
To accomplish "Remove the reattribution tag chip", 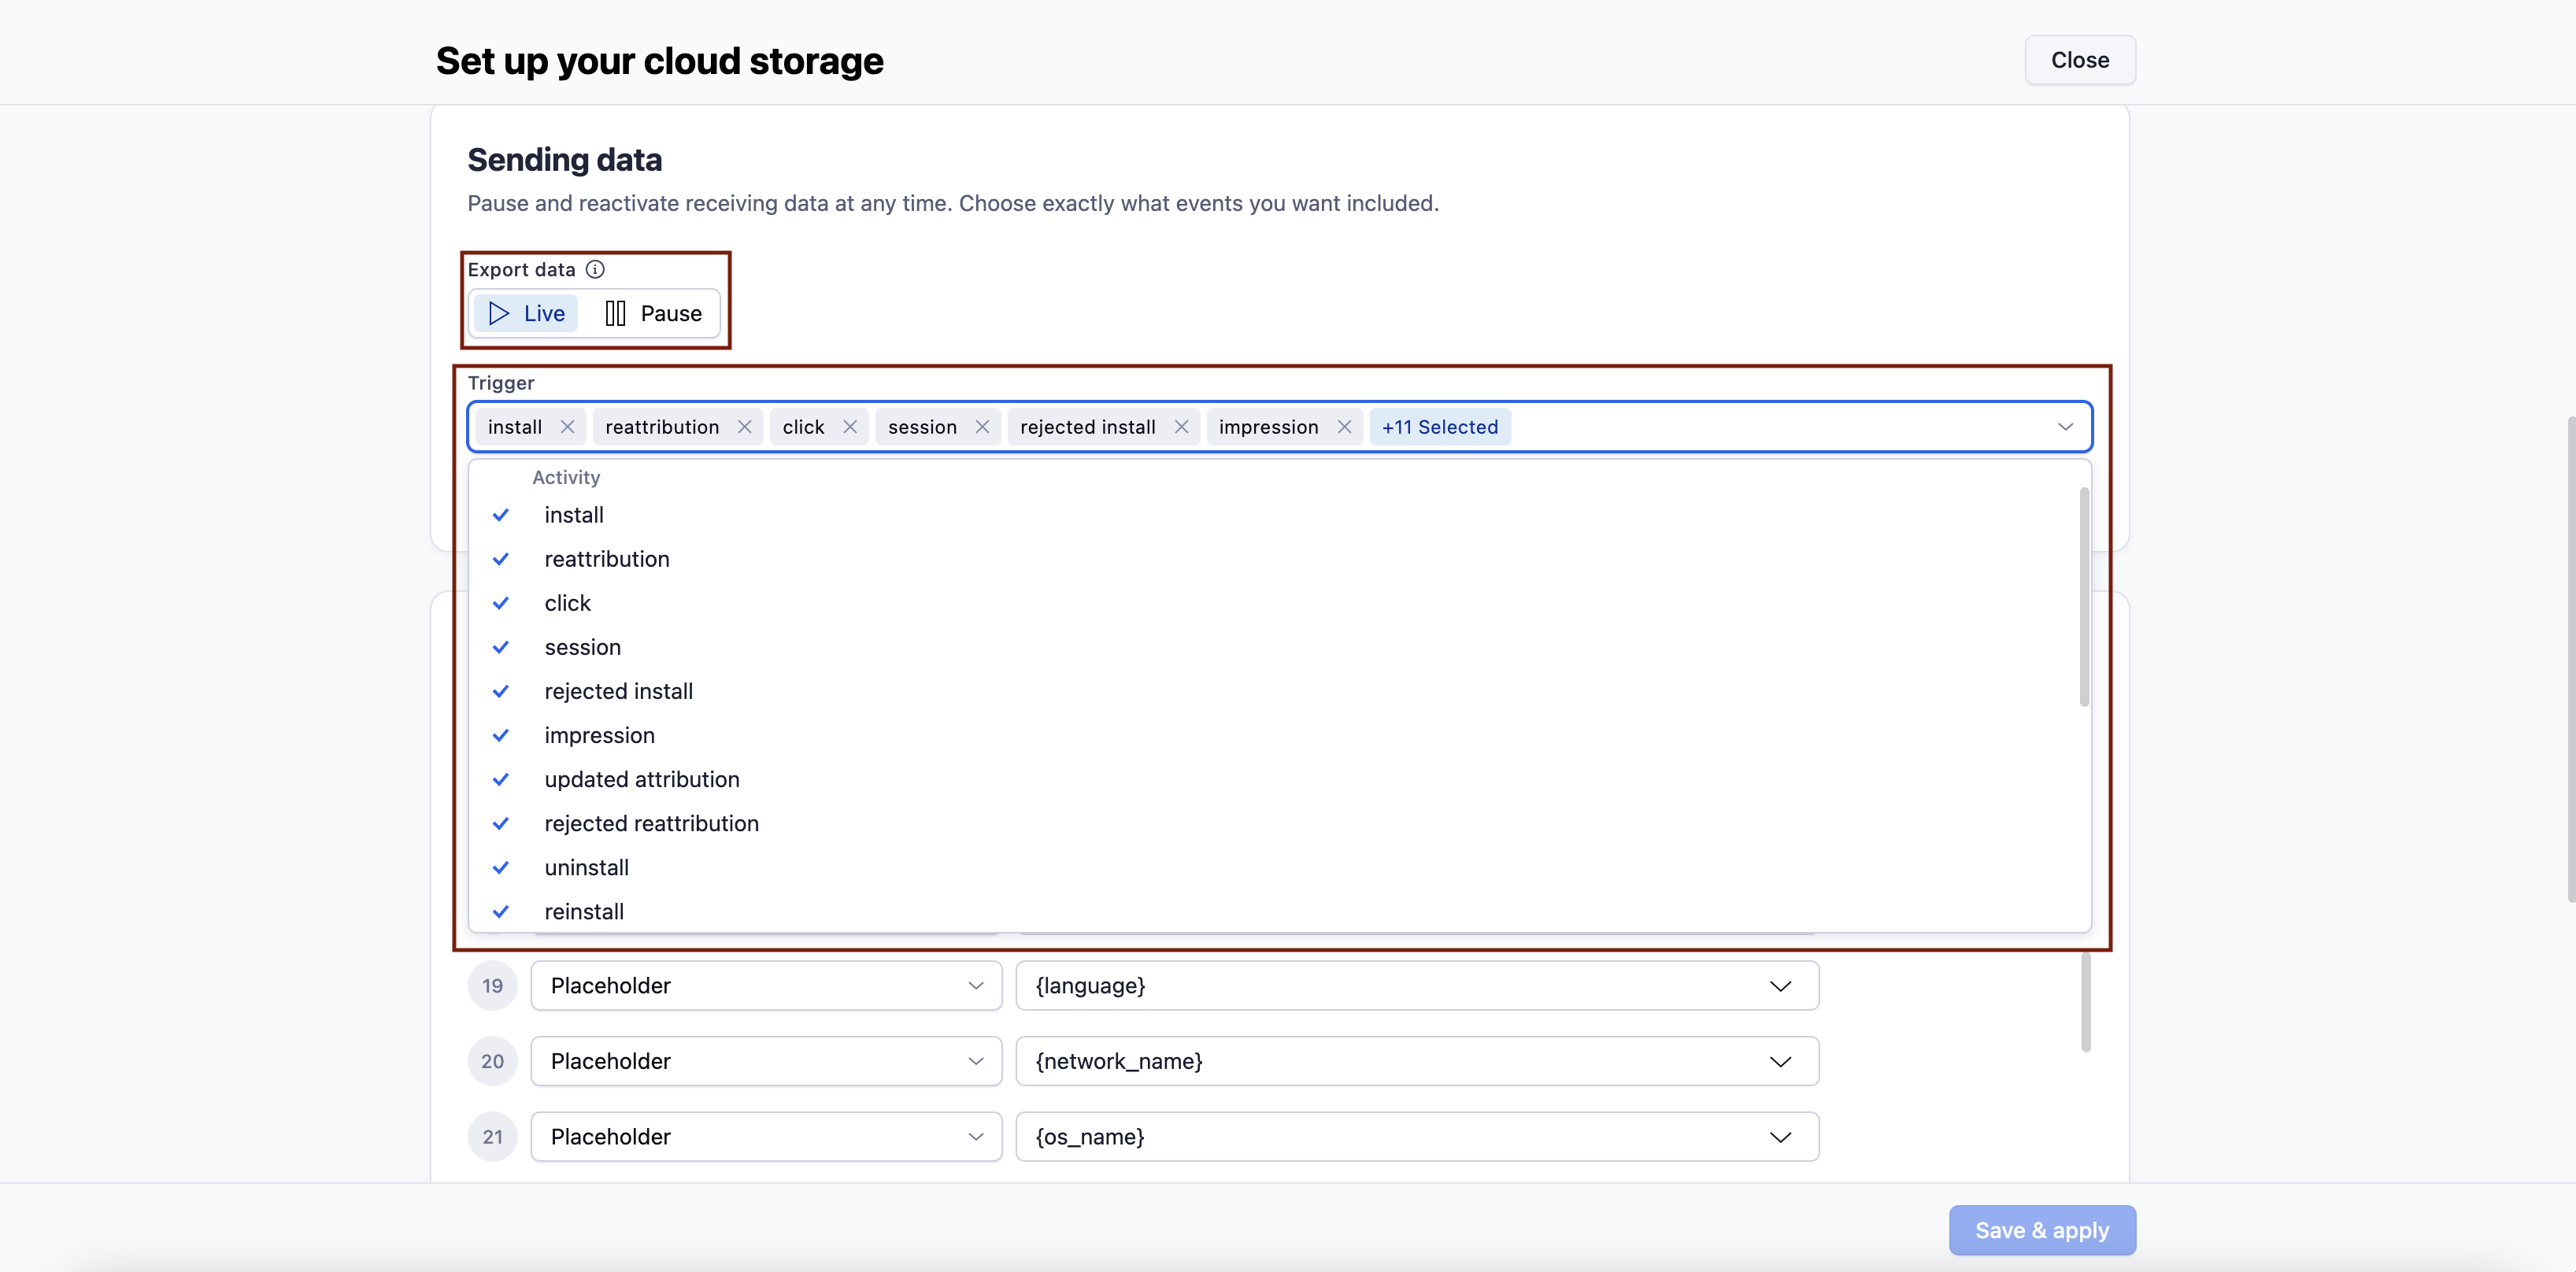I will point(744,427).
